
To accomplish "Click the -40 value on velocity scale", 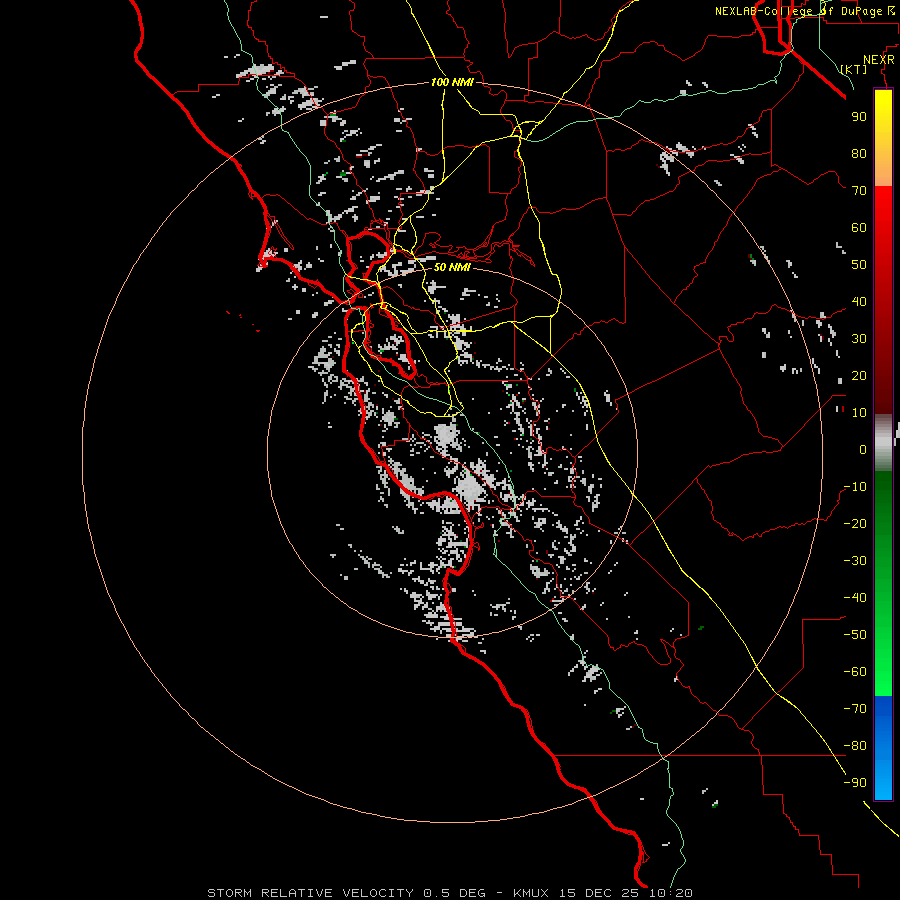I will 855,598.
